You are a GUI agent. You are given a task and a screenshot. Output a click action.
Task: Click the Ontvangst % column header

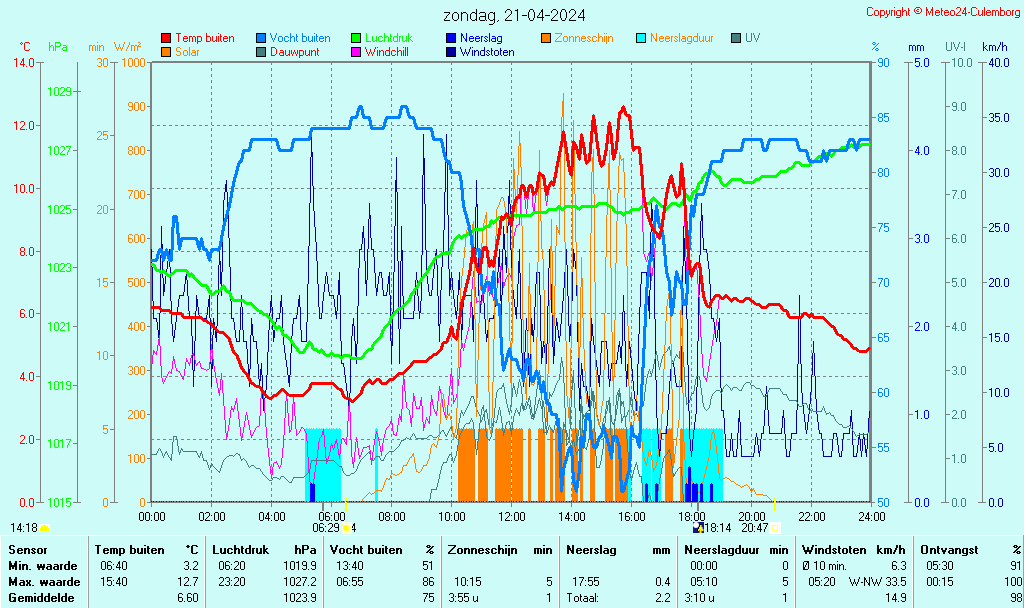tap(971, 550)
